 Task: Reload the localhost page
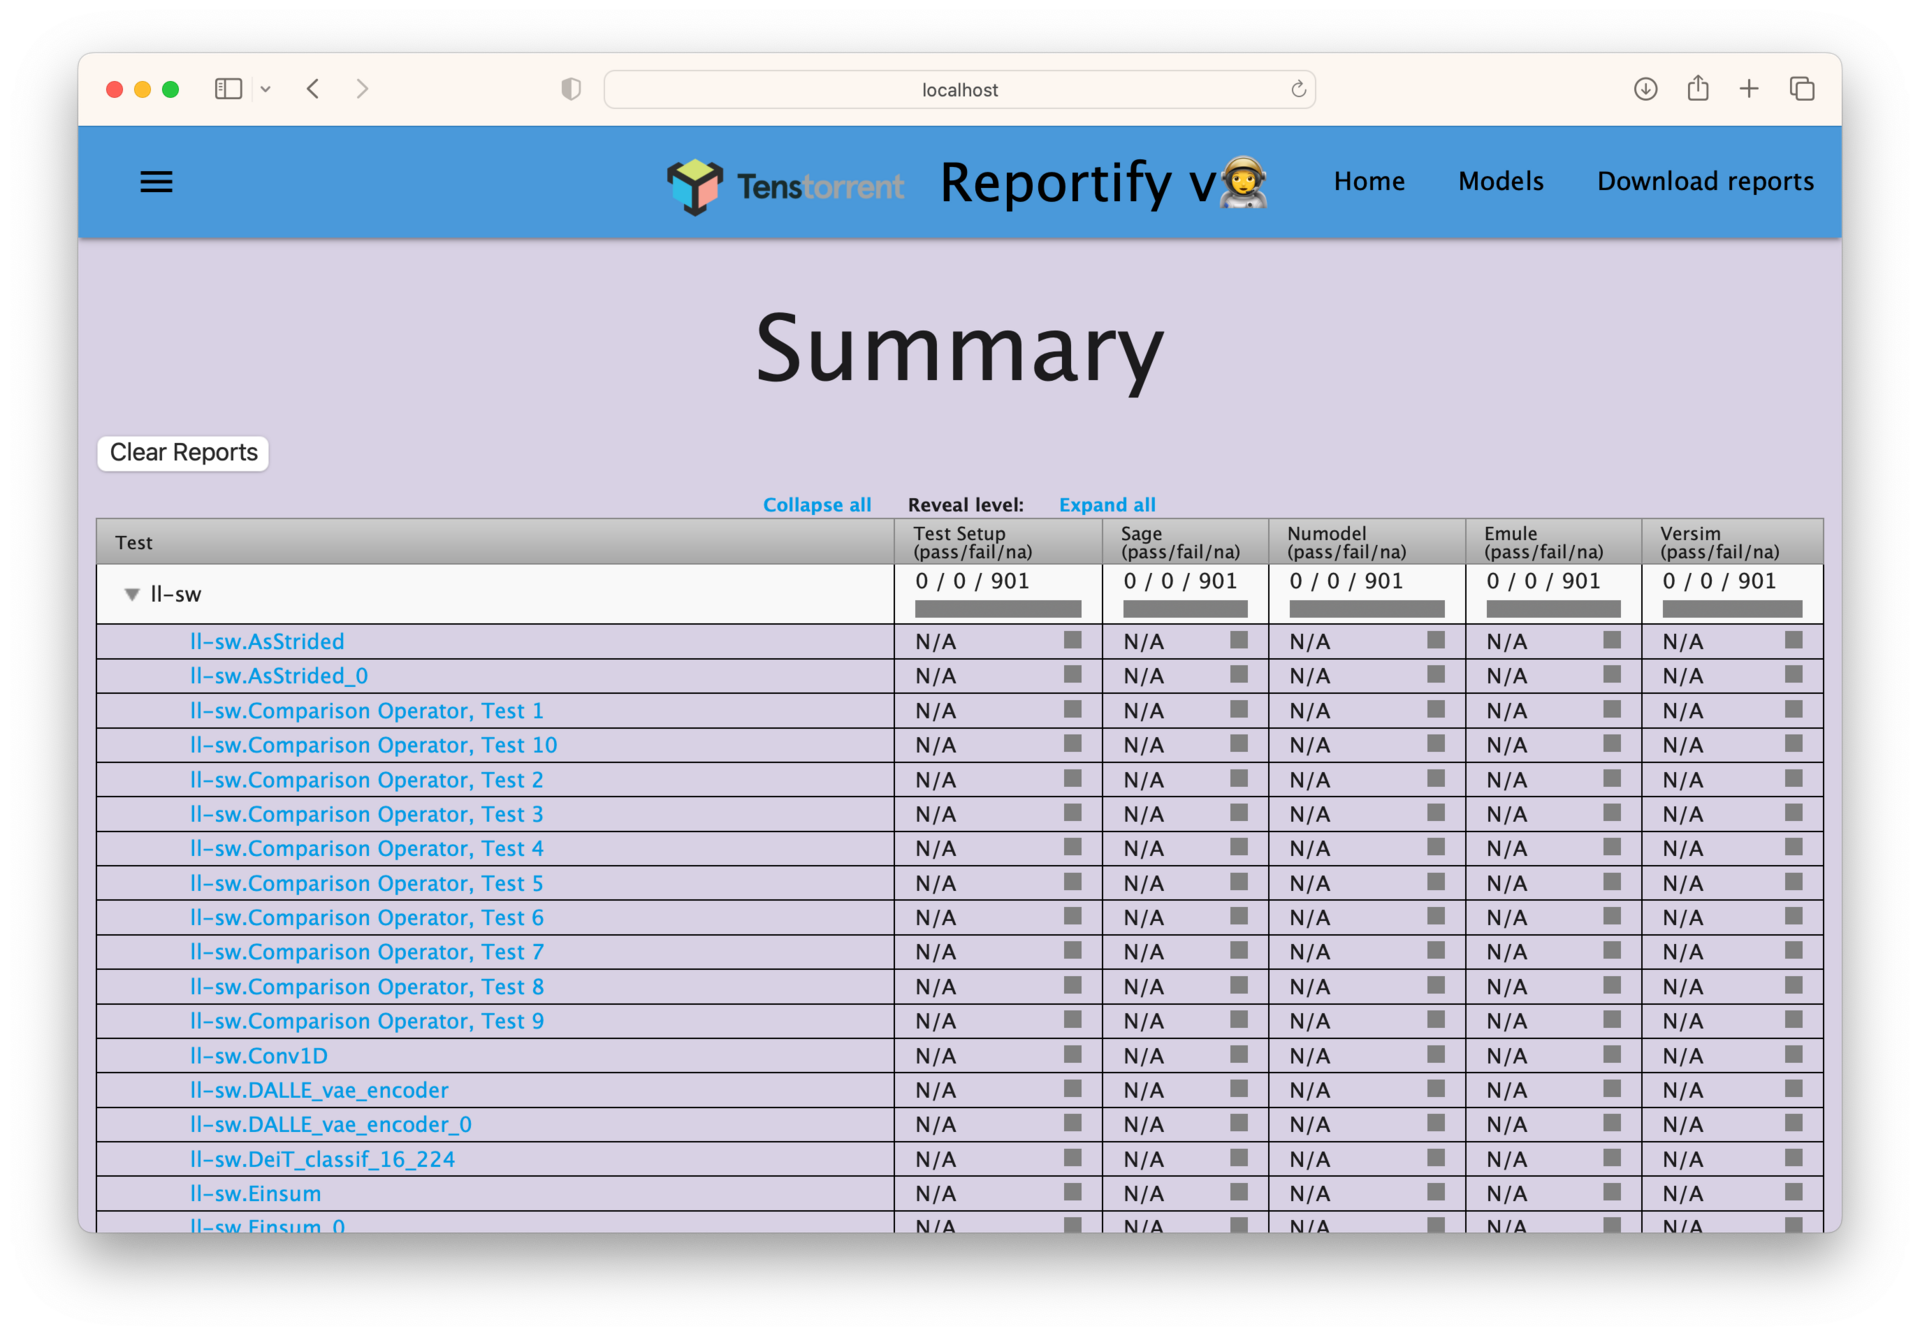pyautogui.click(x=1298, y=89)
